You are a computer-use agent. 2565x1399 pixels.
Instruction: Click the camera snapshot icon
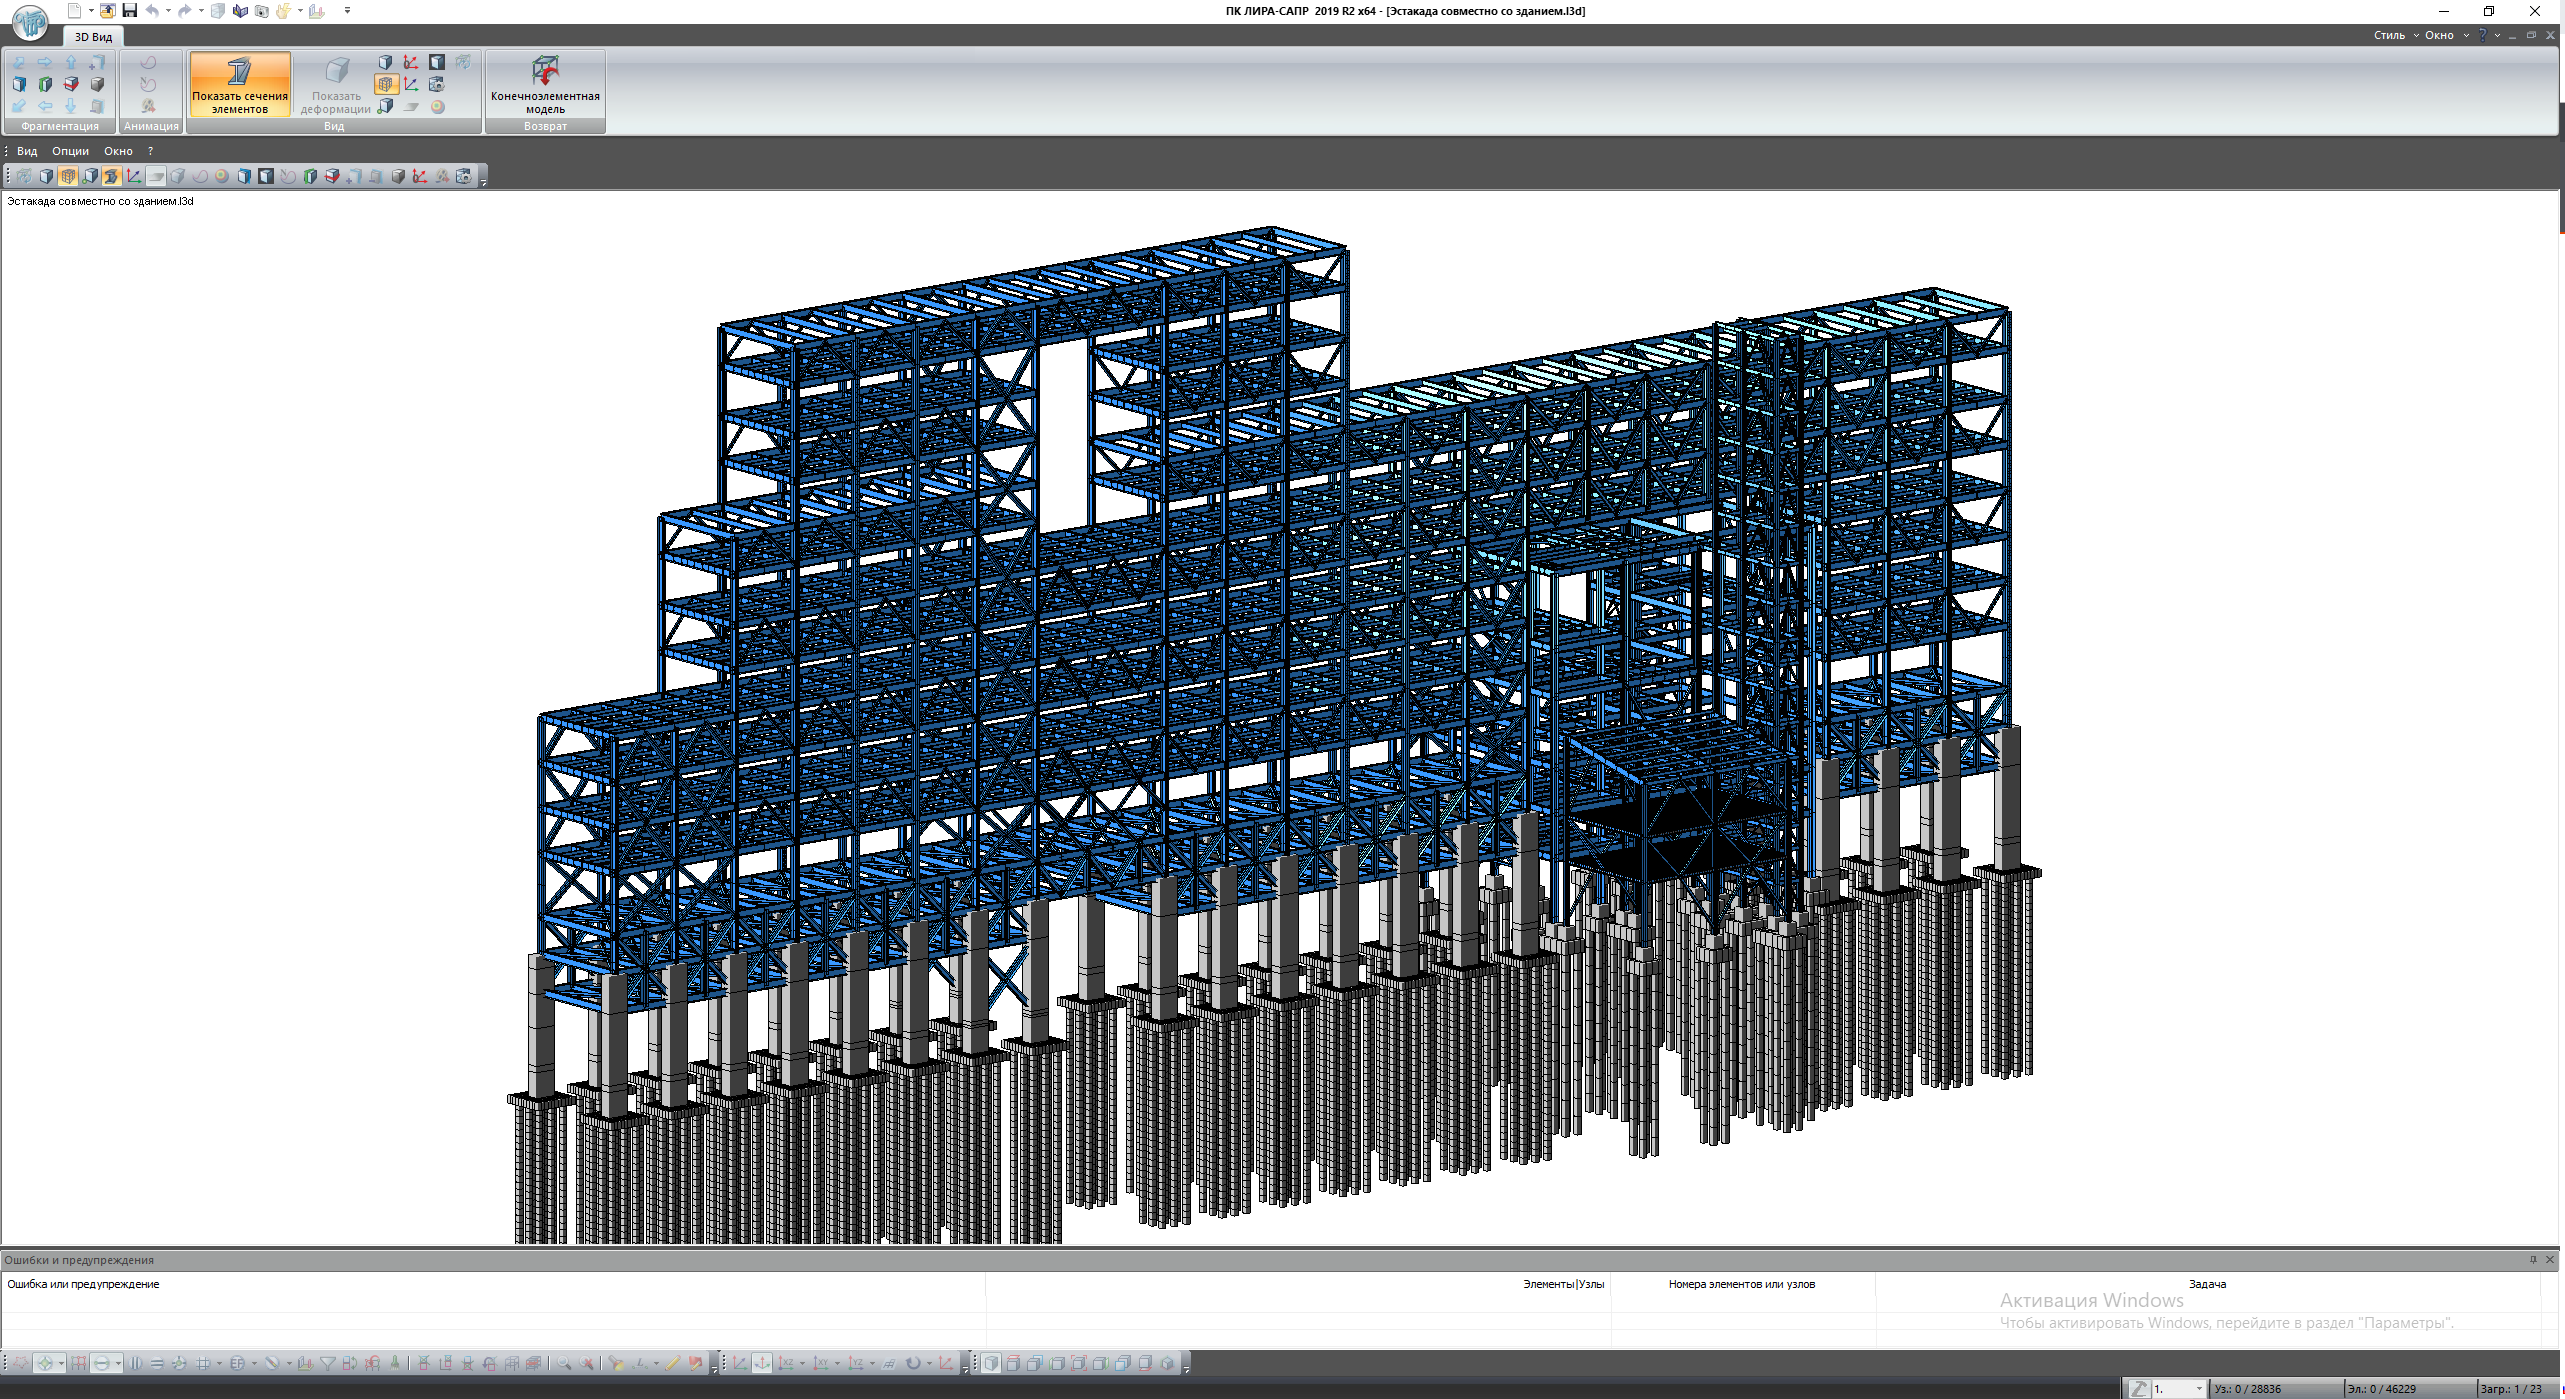pyautogui.click(x=261, y=11)
